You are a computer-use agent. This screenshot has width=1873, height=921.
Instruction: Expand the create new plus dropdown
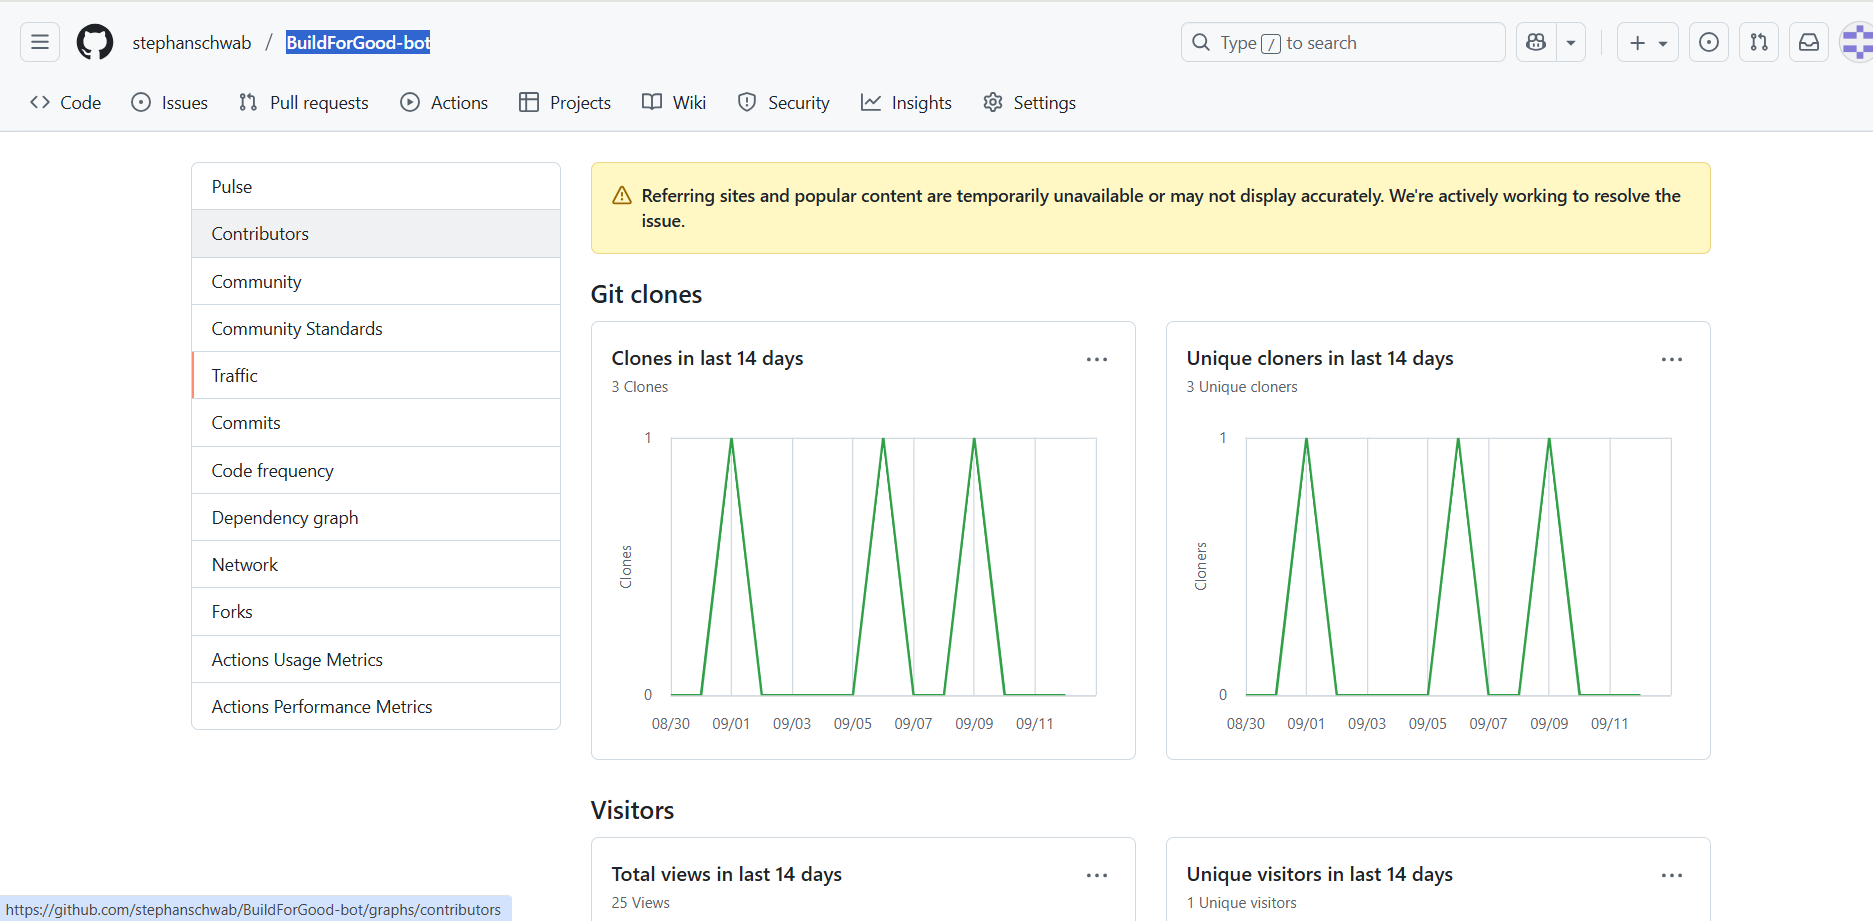[x=1647, y=42]
